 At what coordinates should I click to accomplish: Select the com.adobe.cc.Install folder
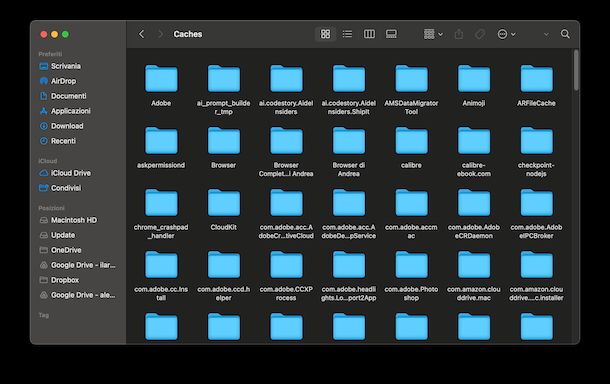point(161,265)
